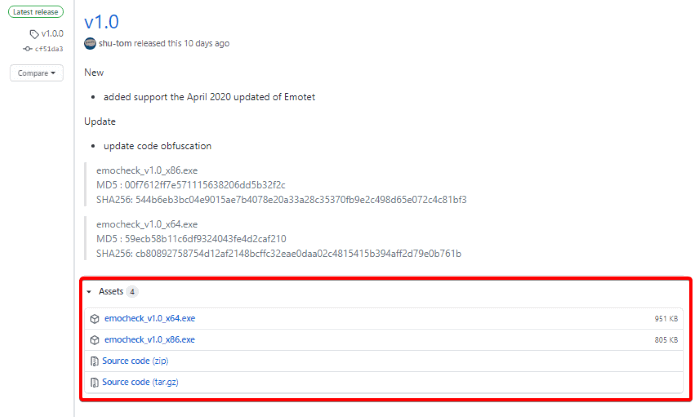Screen dimensions: 700x417
Task: Download emocheck_v1.0_x64.exe asset
Action: click(150, 318)
